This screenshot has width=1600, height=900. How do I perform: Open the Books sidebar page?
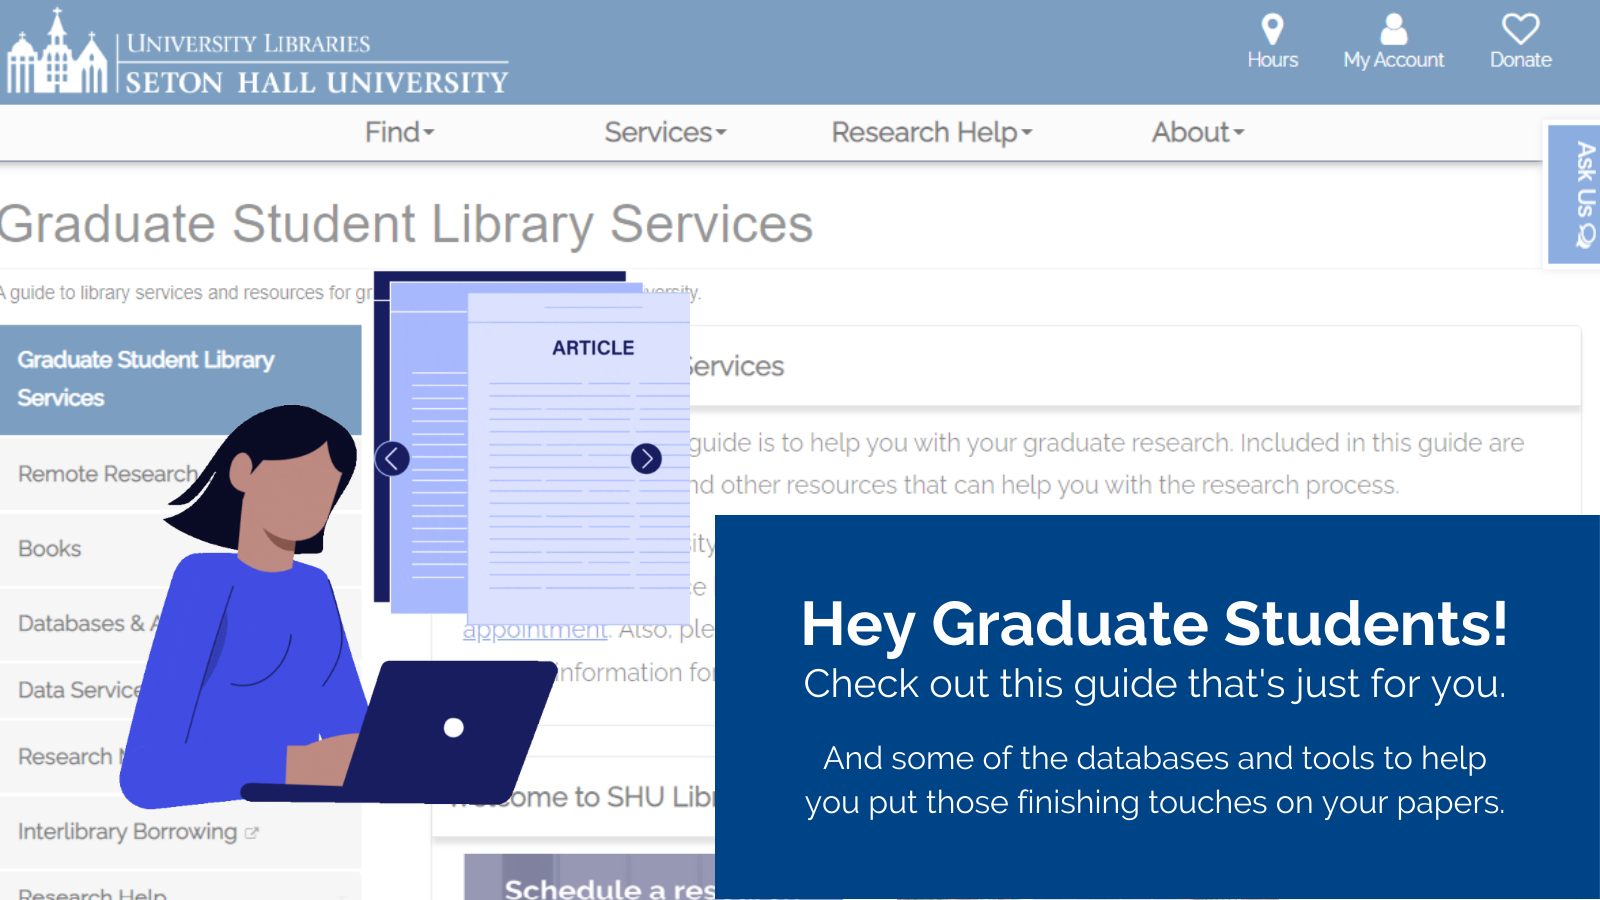coord(180,549)
